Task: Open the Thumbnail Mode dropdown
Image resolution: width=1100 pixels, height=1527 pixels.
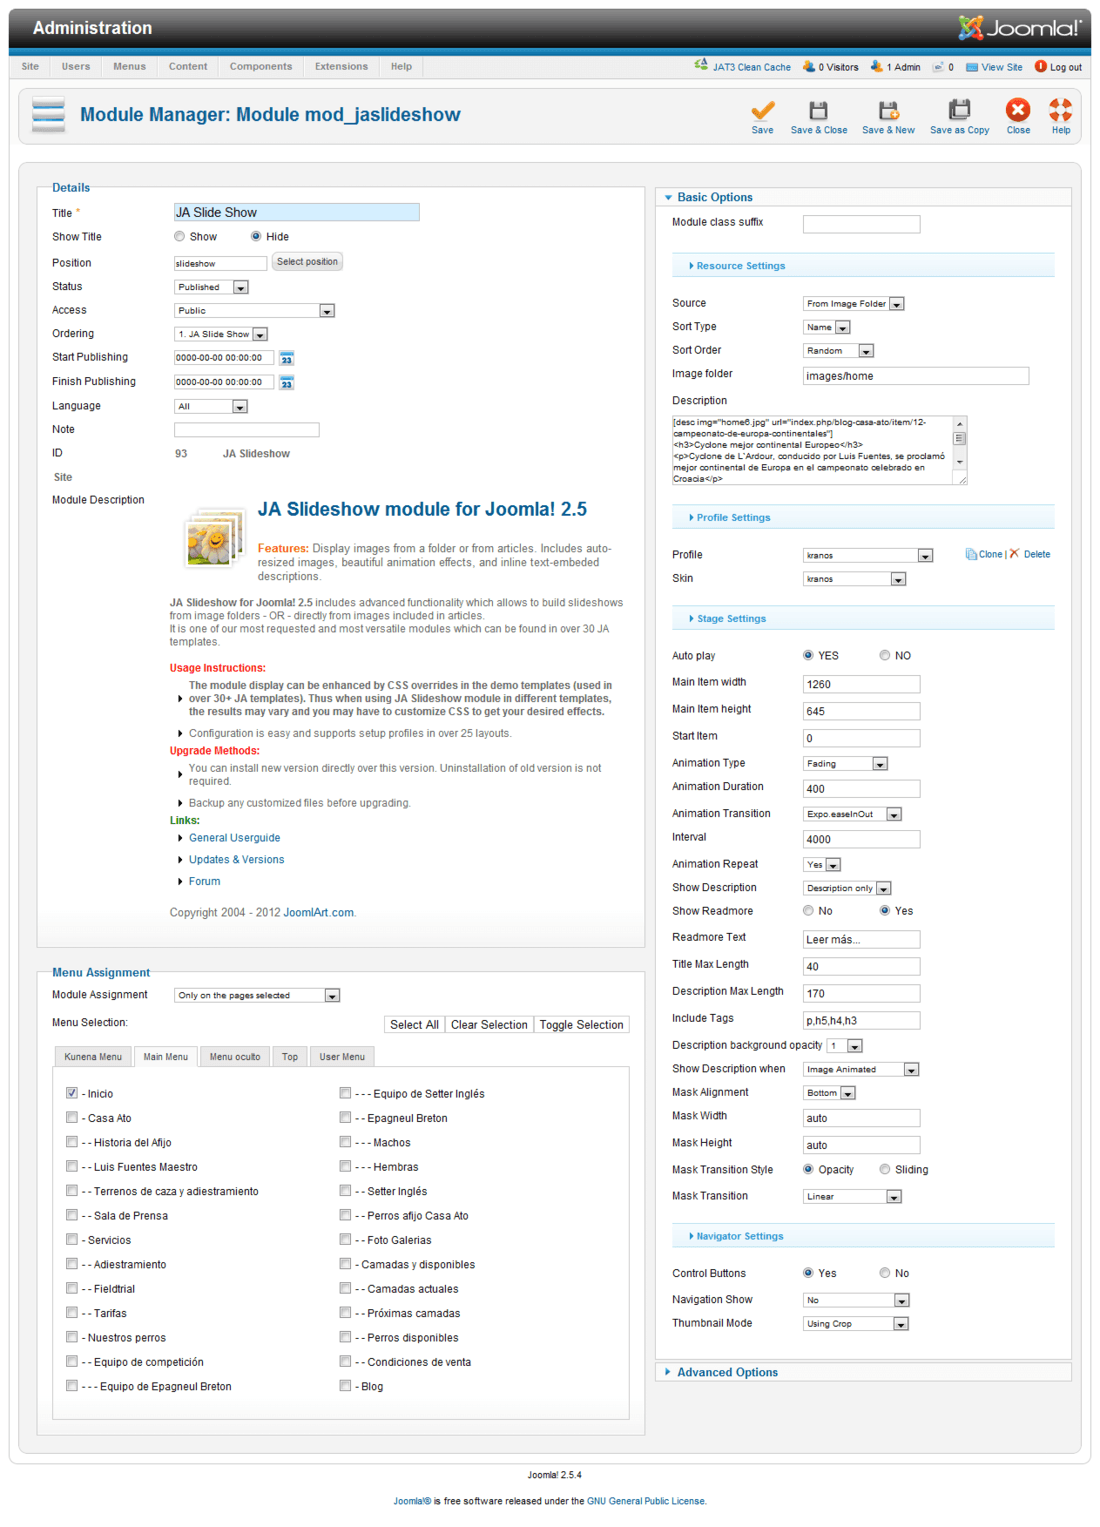Action: [857, 1324]
